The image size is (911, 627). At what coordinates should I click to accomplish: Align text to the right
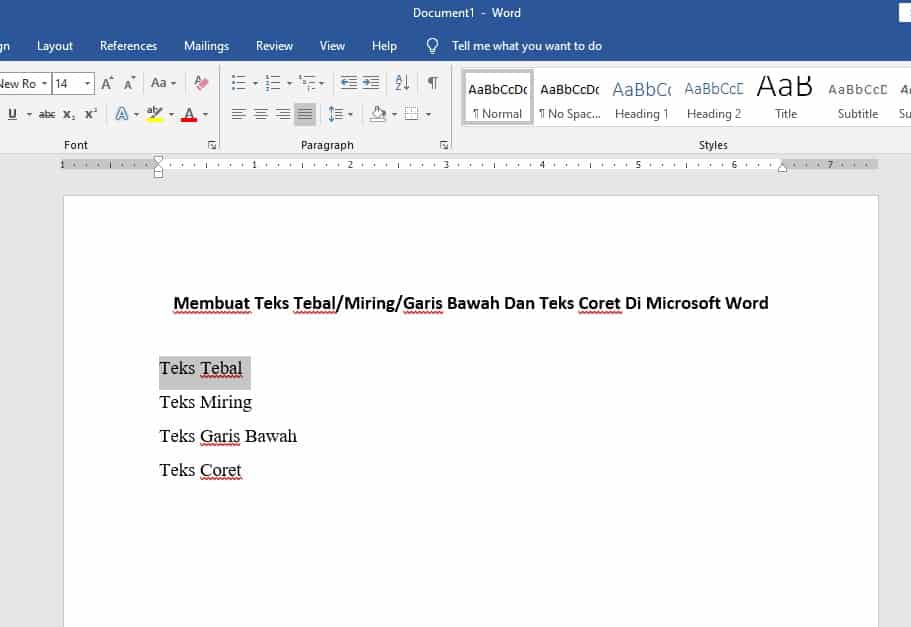(x=283, y=114)
